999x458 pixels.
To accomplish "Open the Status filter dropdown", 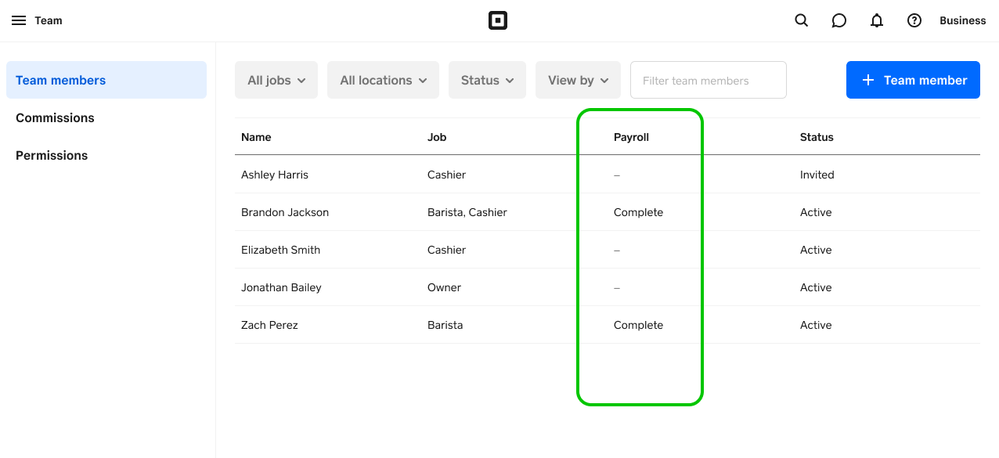I will [x=487, y=80].
